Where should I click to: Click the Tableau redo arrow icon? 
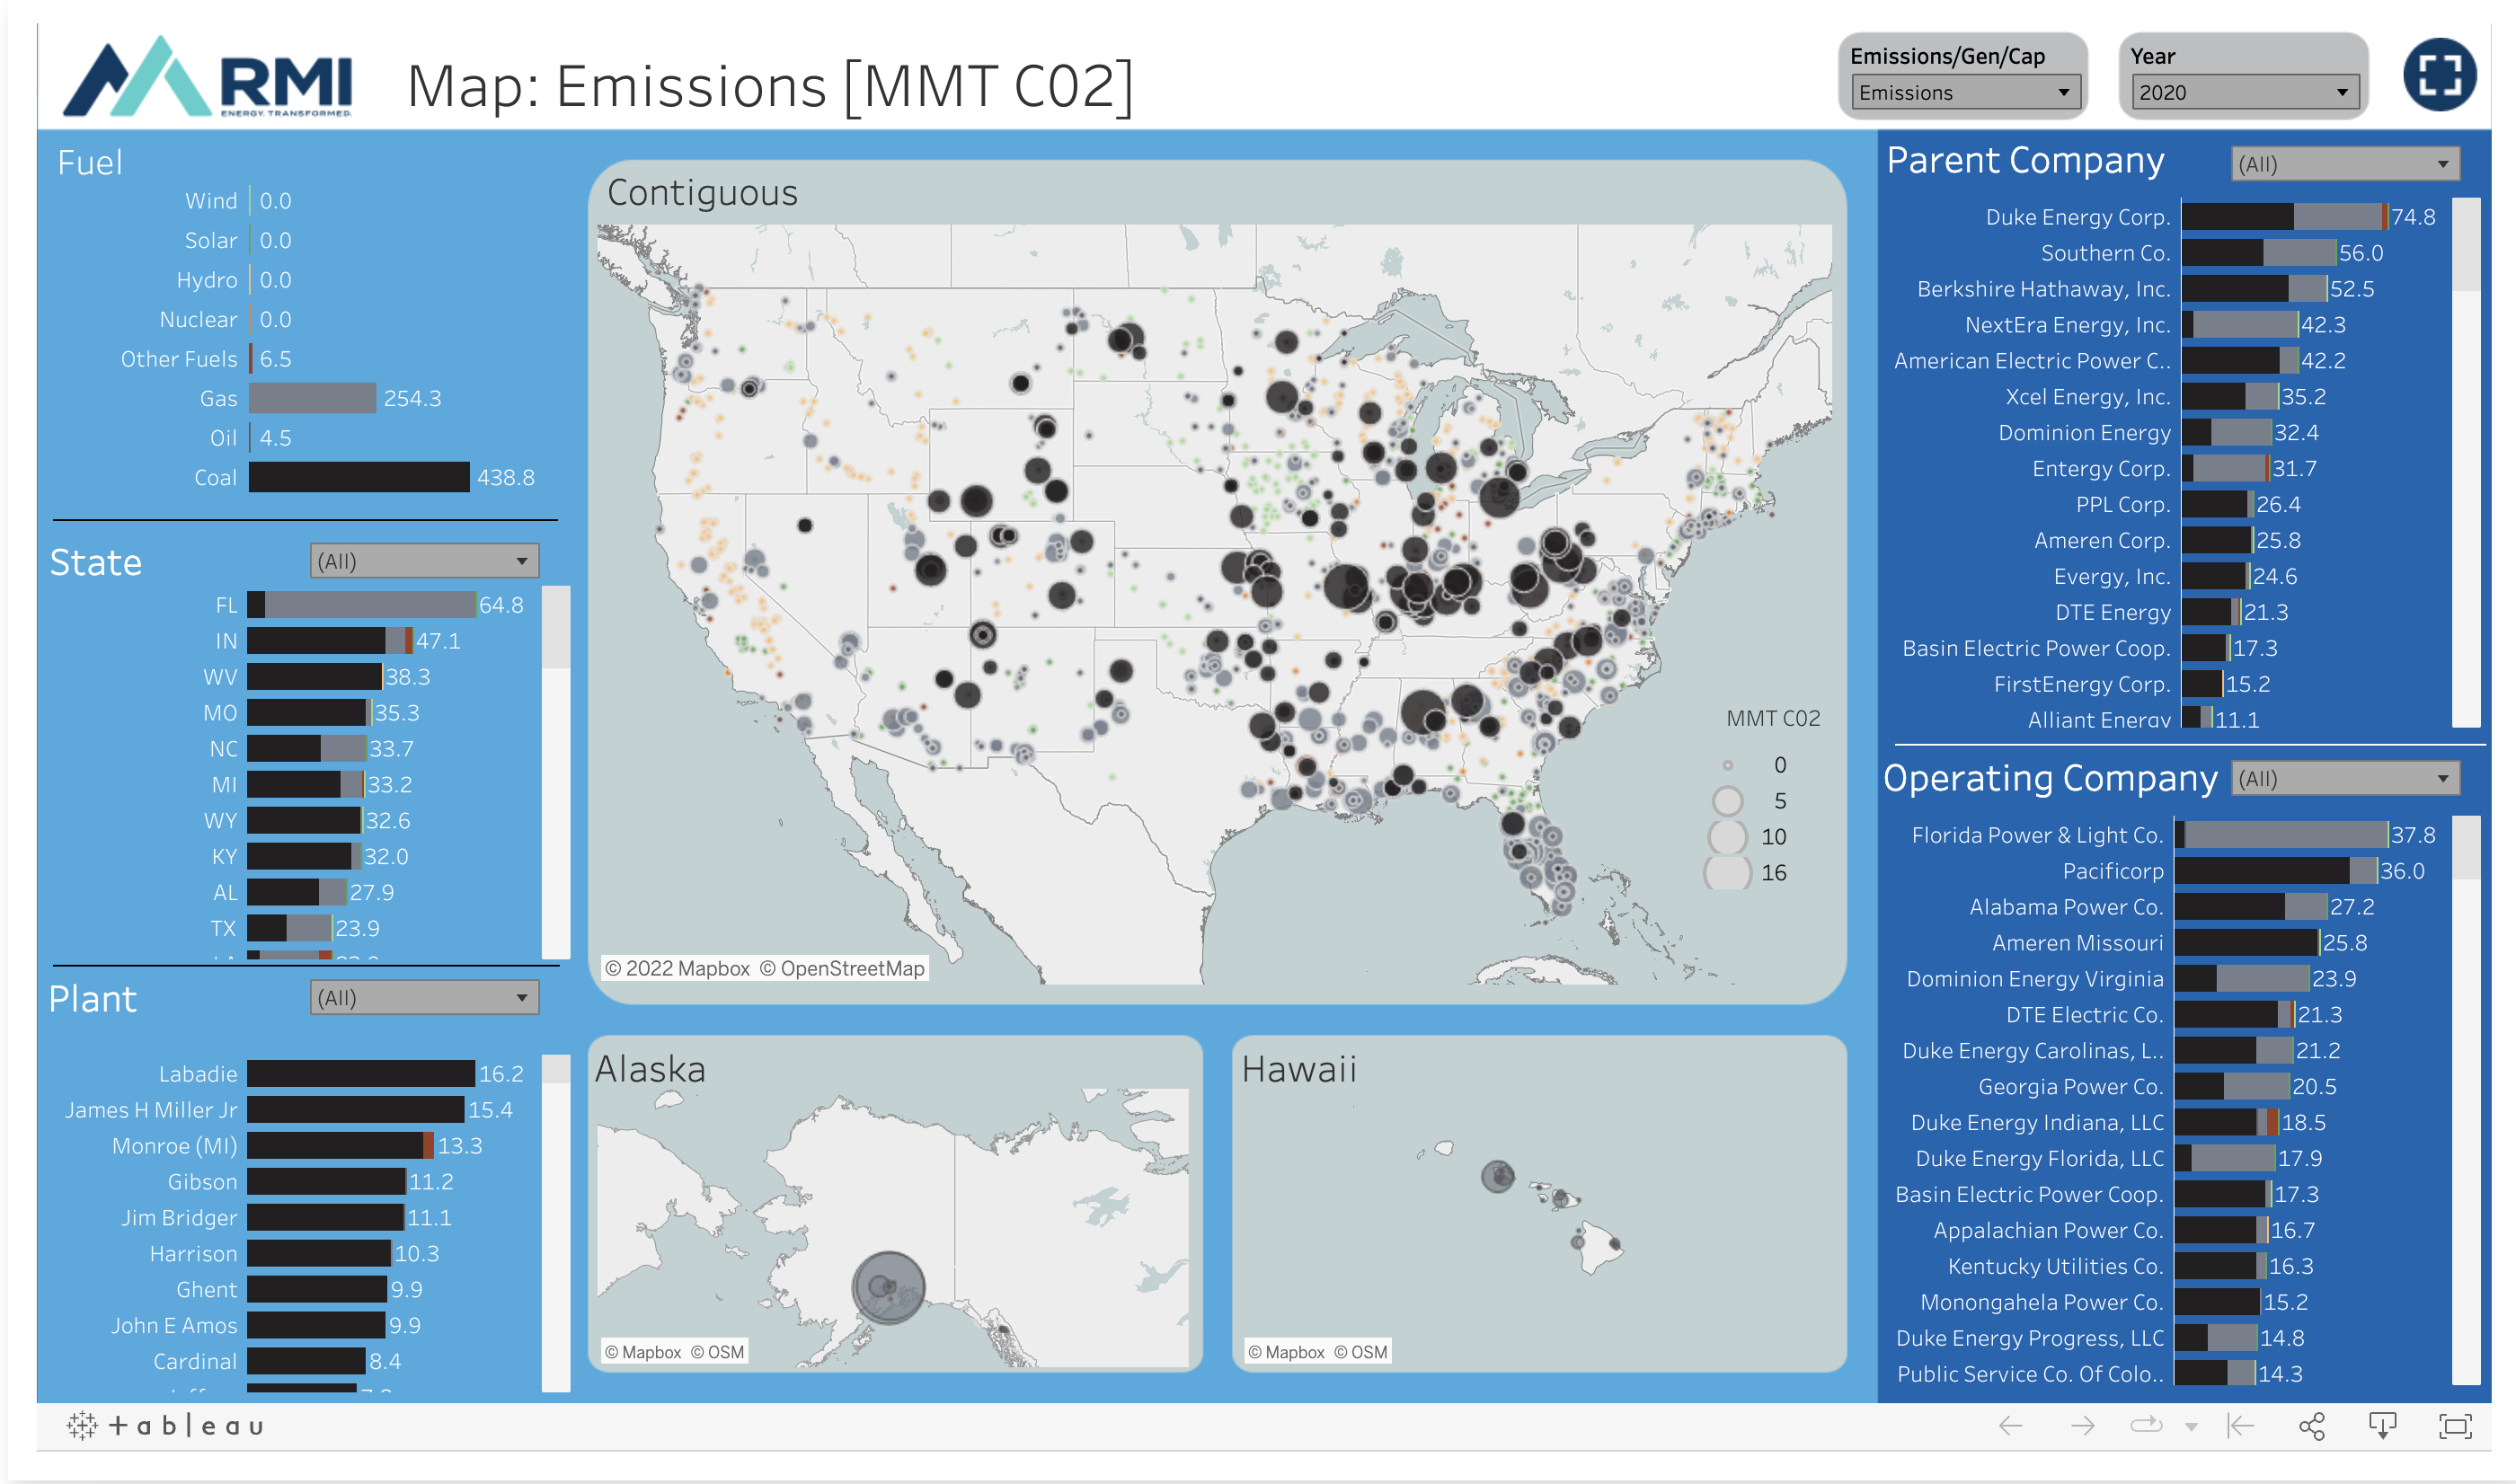click(x=2083, y=1426)
